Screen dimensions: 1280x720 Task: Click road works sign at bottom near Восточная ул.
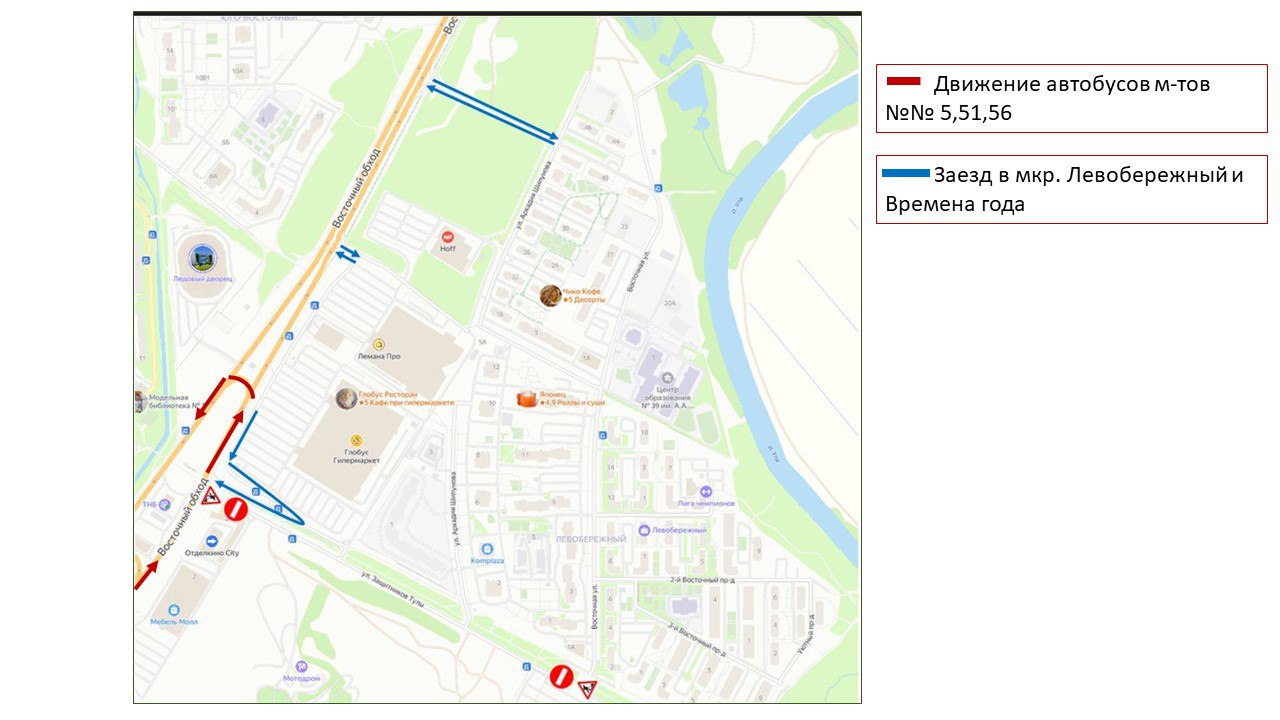[587, 688]
